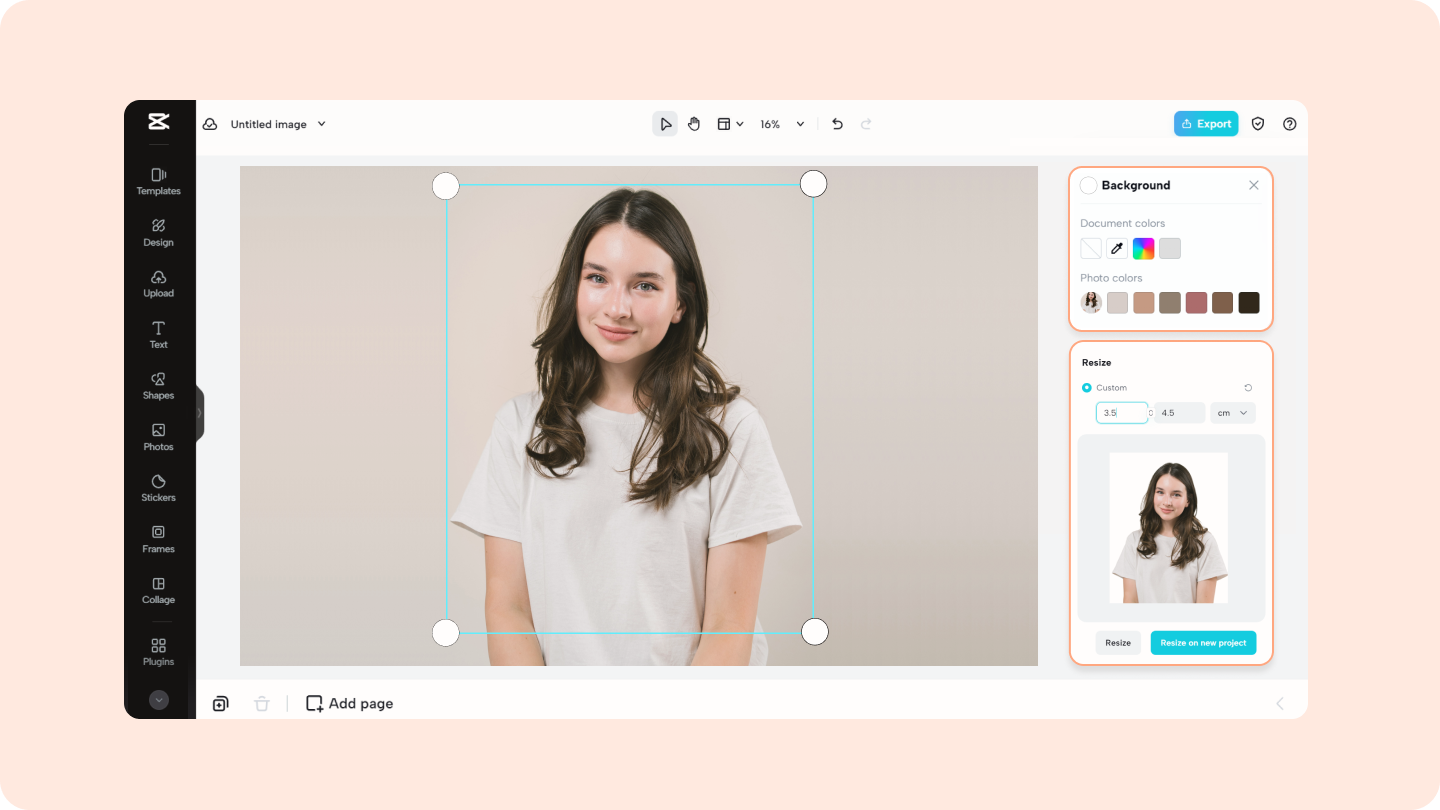Select the woman's portrait on canvas
This screenshot has width=1440, height=810.
coord(629,409)
